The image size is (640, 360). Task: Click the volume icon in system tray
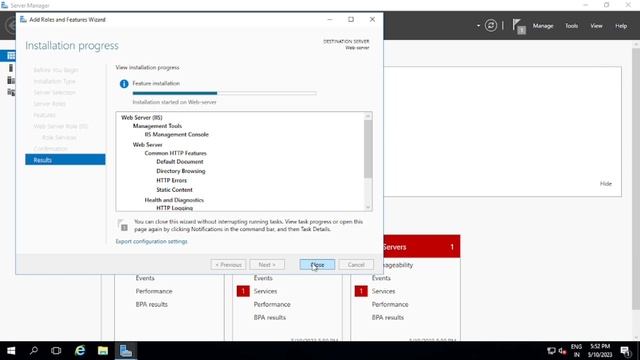coord(562,351)
